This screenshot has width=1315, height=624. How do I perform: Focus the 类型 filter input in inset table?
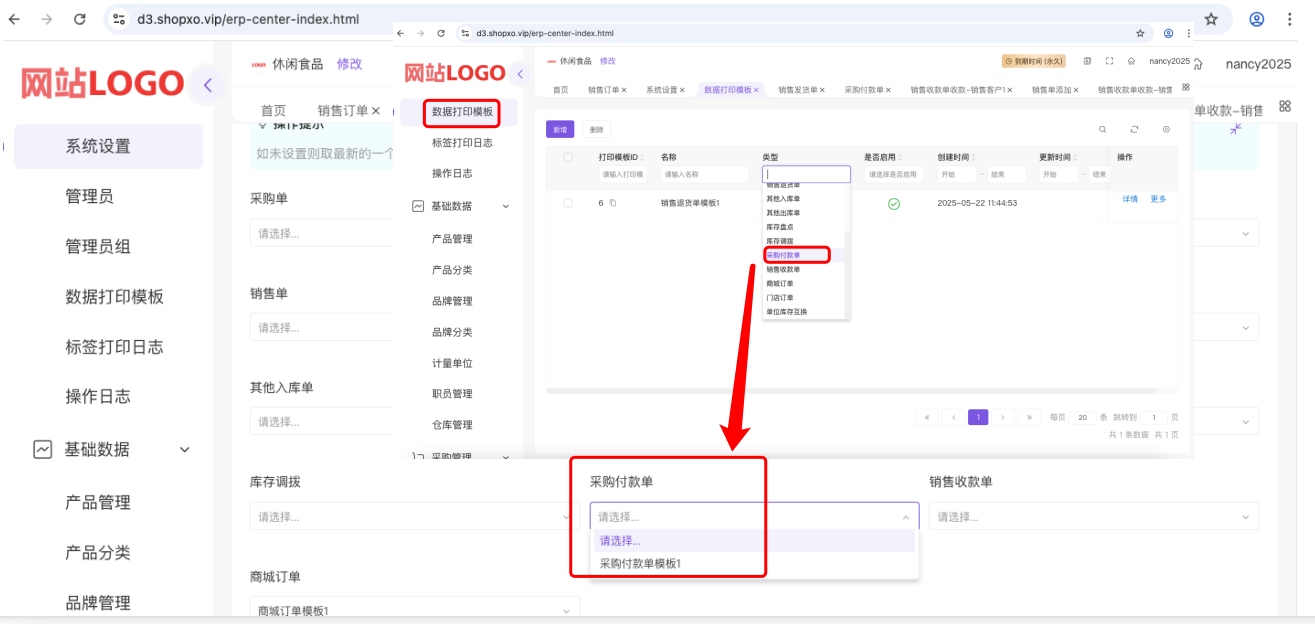(x=806, y=174)
